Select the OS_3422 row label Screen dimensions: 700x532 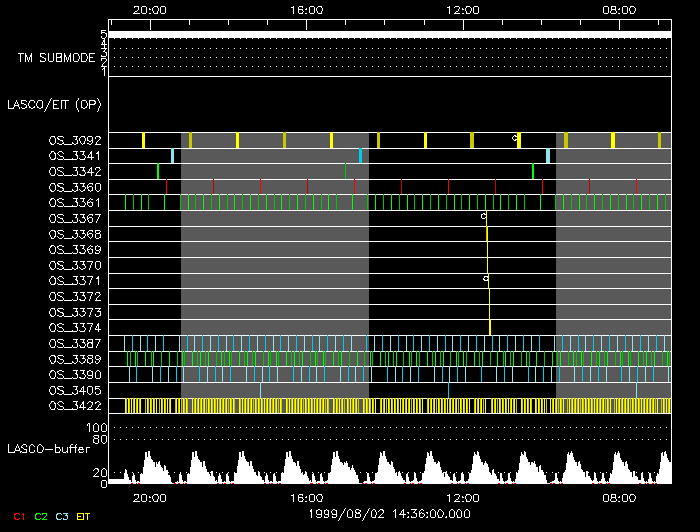coord(75,405)
